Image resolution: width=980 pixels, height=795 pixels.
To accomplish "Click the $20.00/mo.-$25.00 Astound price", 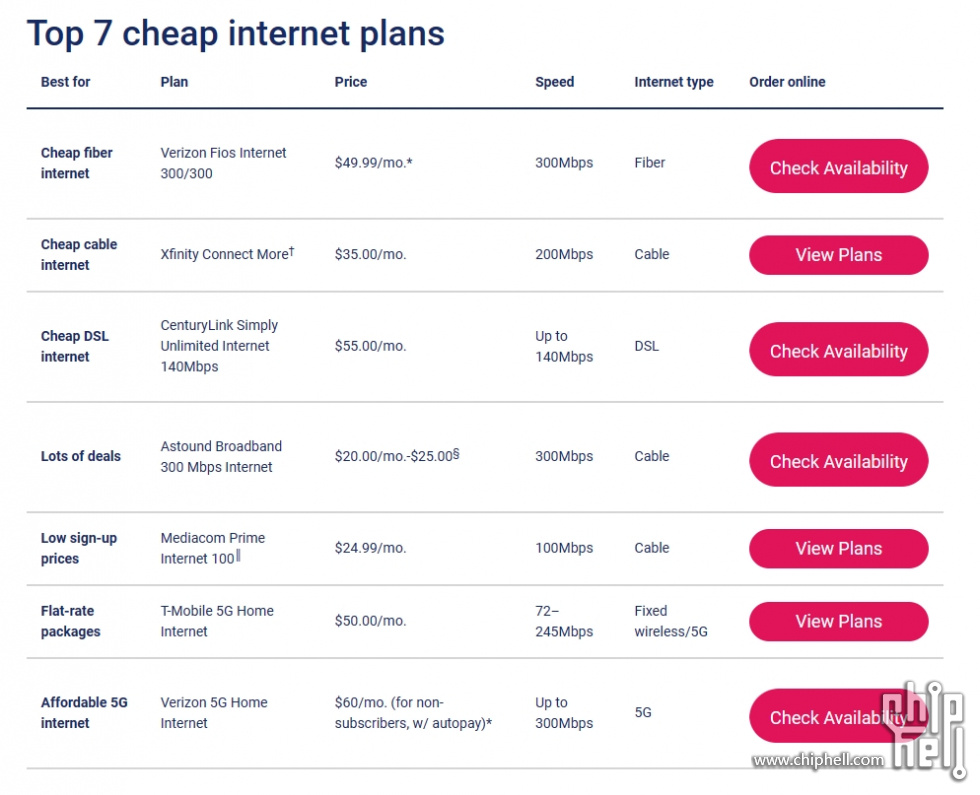I will point(396,456).
